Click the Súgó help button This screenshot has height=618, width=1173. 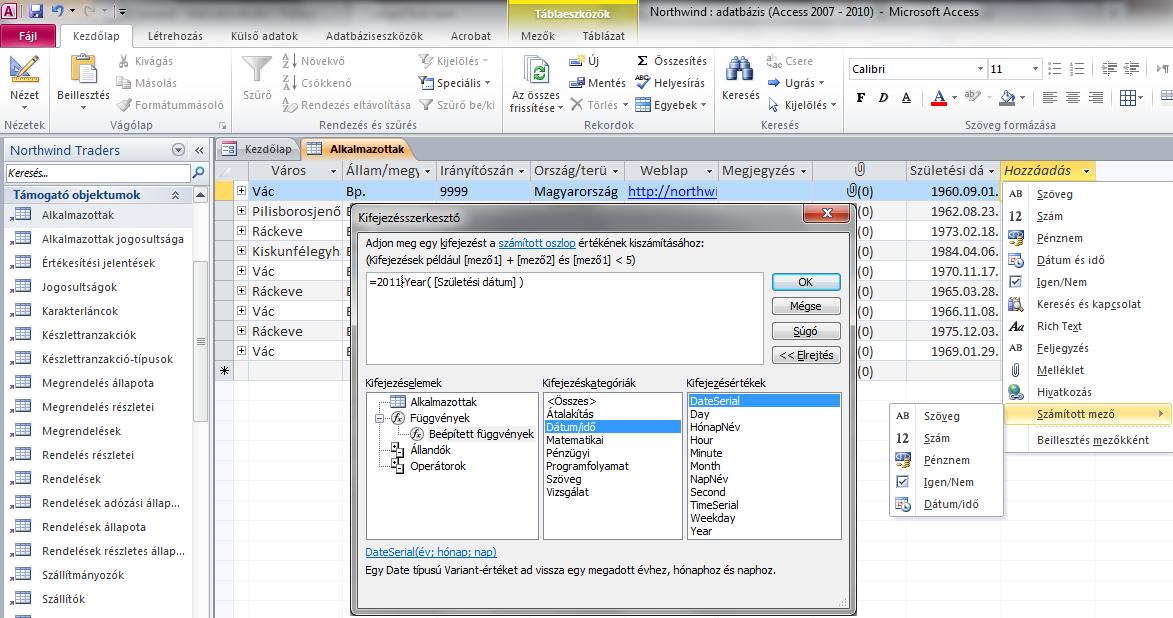tap(806, 331)
